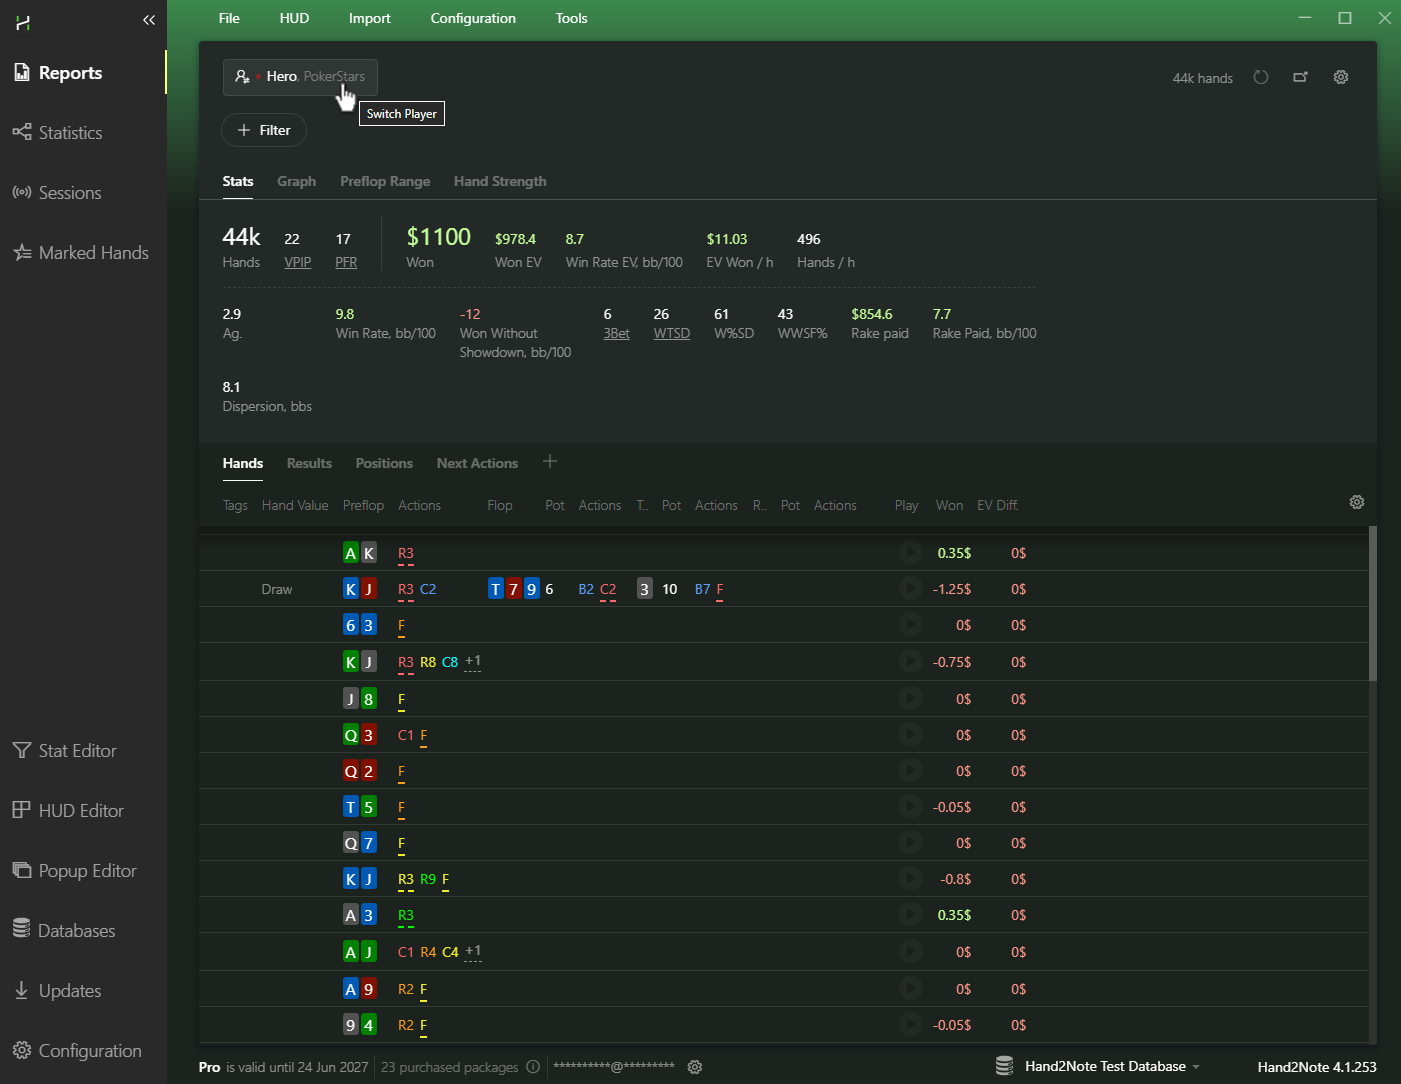Open the Databases page

[x=64, y=931]
